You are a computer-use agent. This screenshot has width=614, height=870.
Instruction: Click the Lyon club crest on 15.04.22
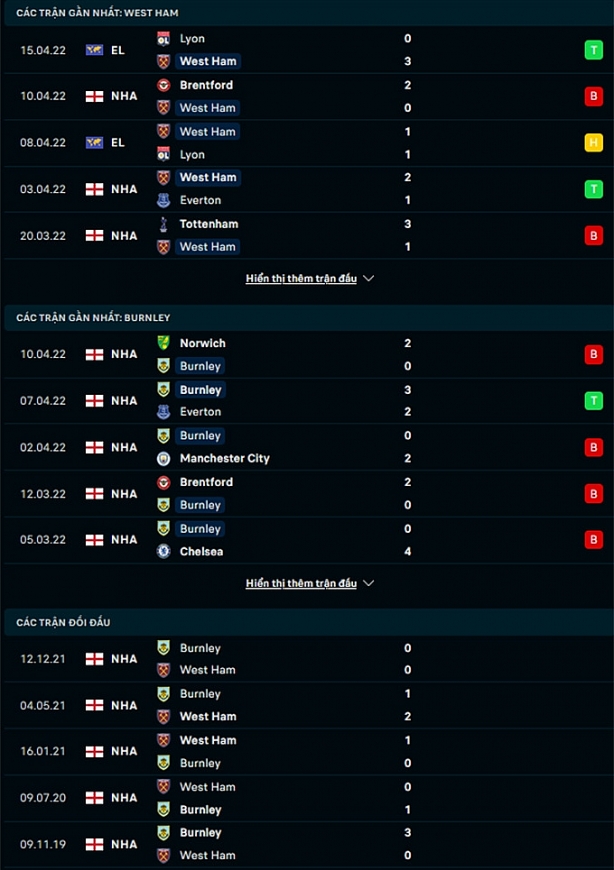pyautogui.click(x=164, y=39)
